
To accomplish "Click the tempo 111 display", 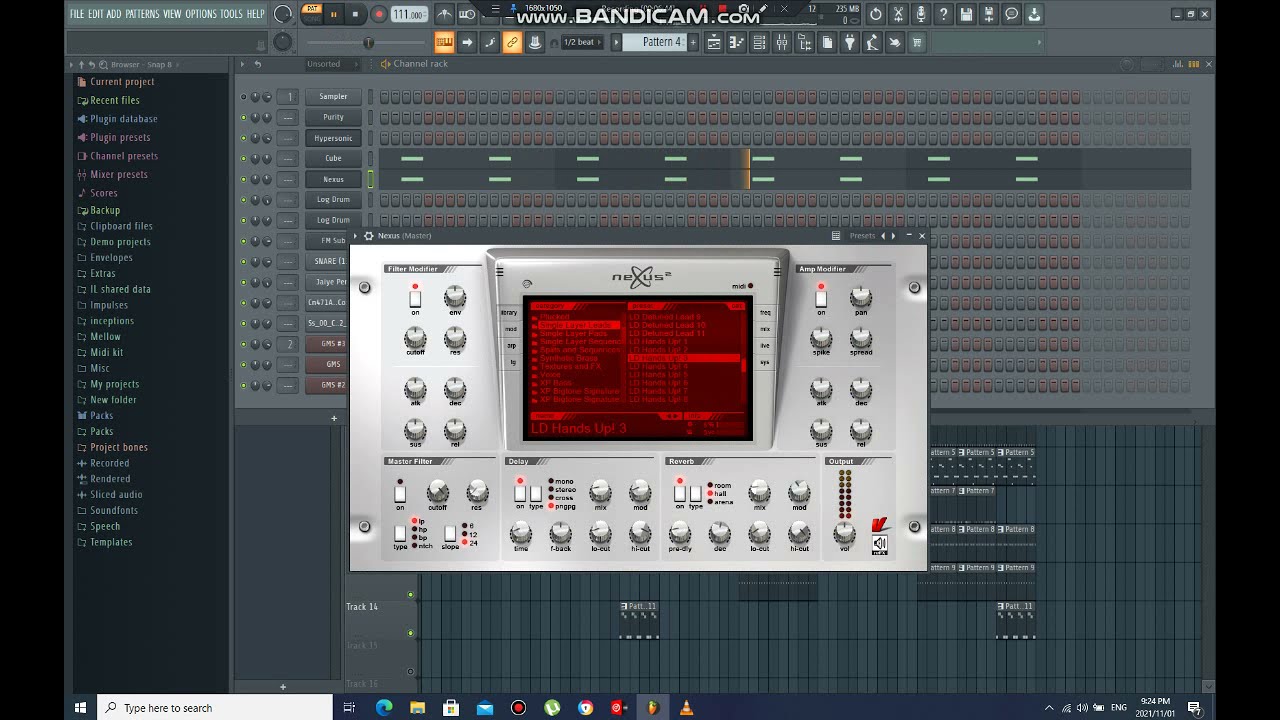I will [408, 14].
